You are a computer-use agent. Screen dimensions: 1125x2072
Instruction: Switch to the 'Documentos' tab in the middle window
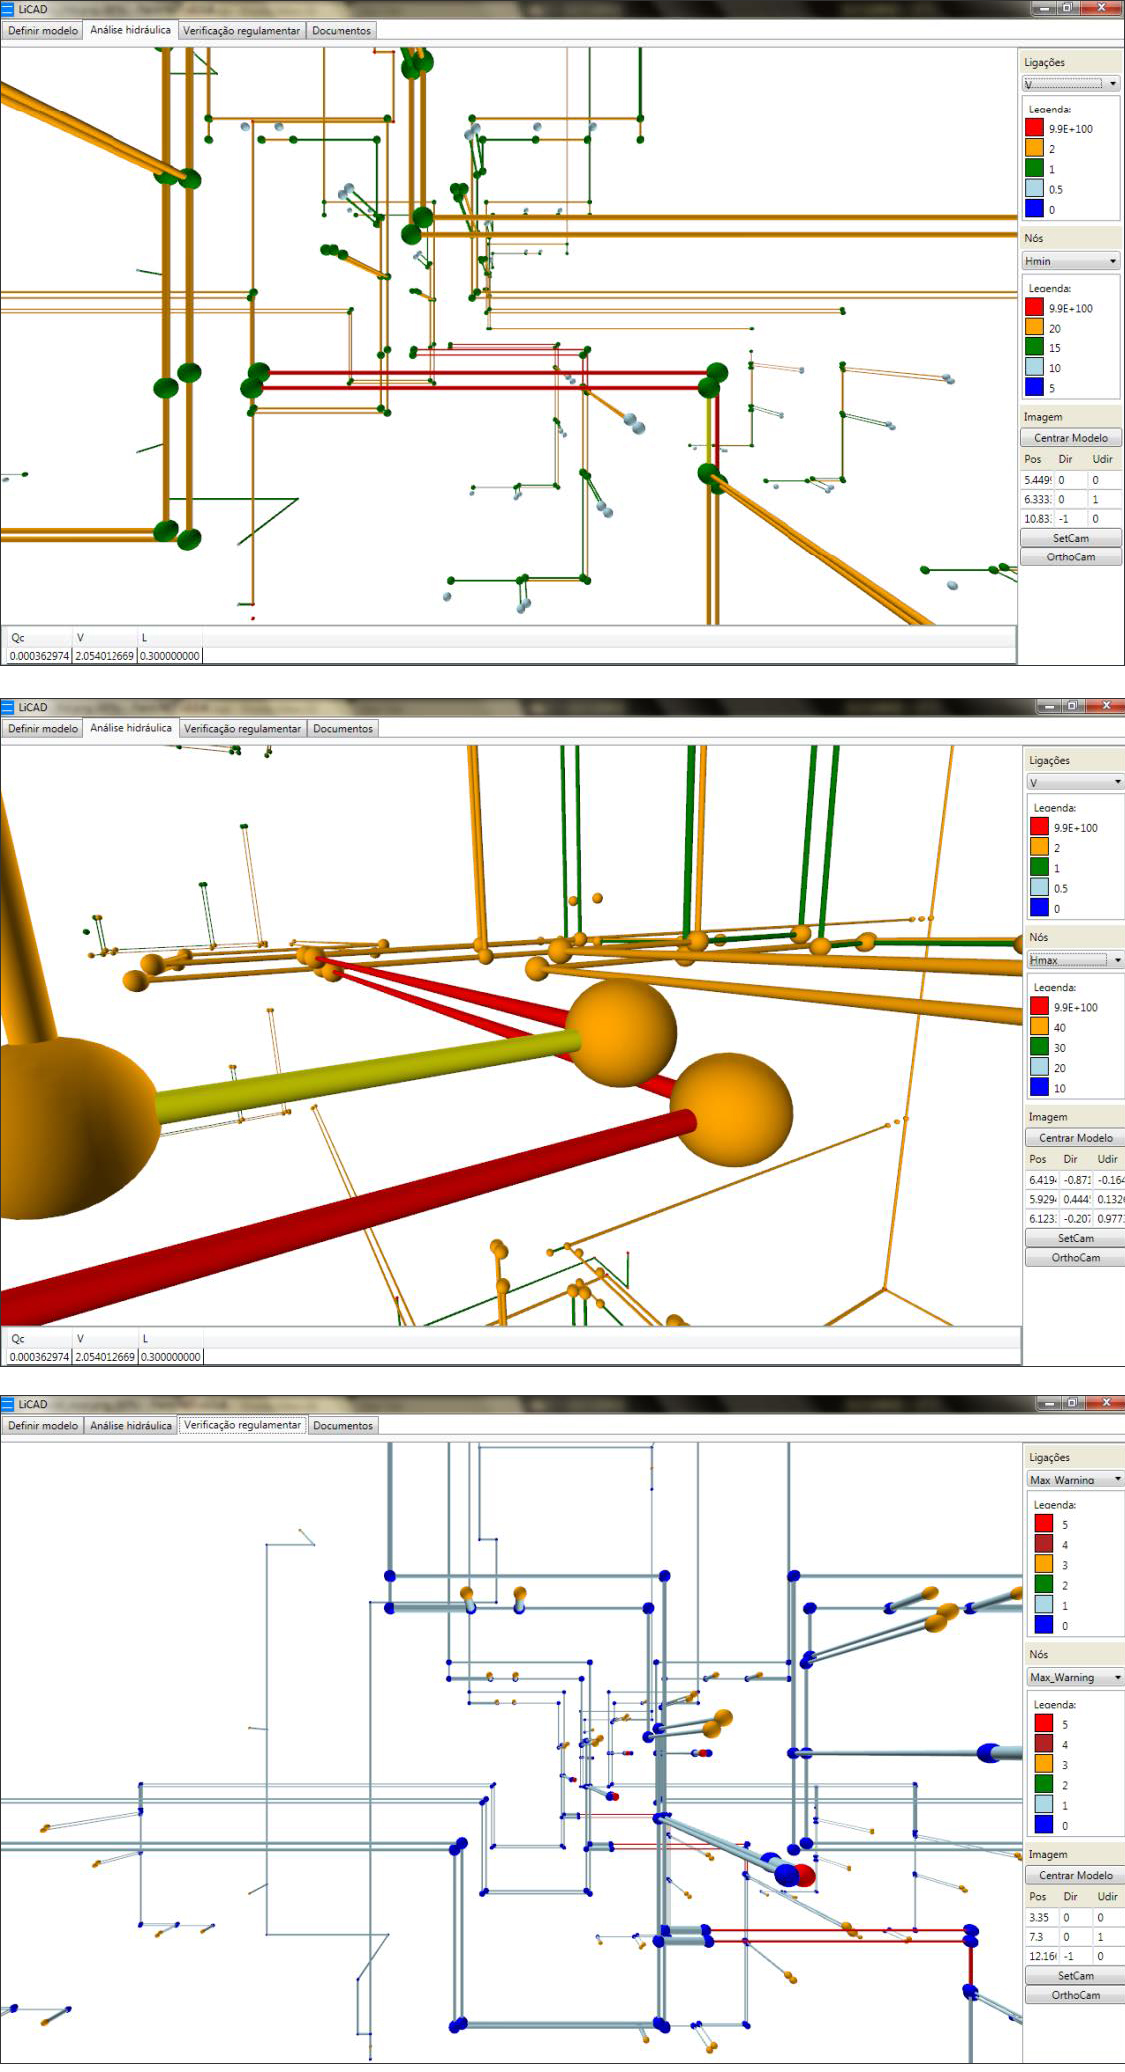(342, 729)
